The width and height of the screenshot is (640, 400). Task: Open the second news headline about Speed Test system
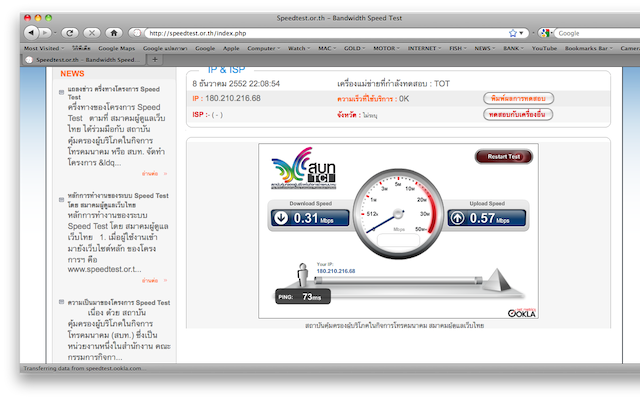click(118, 200)
